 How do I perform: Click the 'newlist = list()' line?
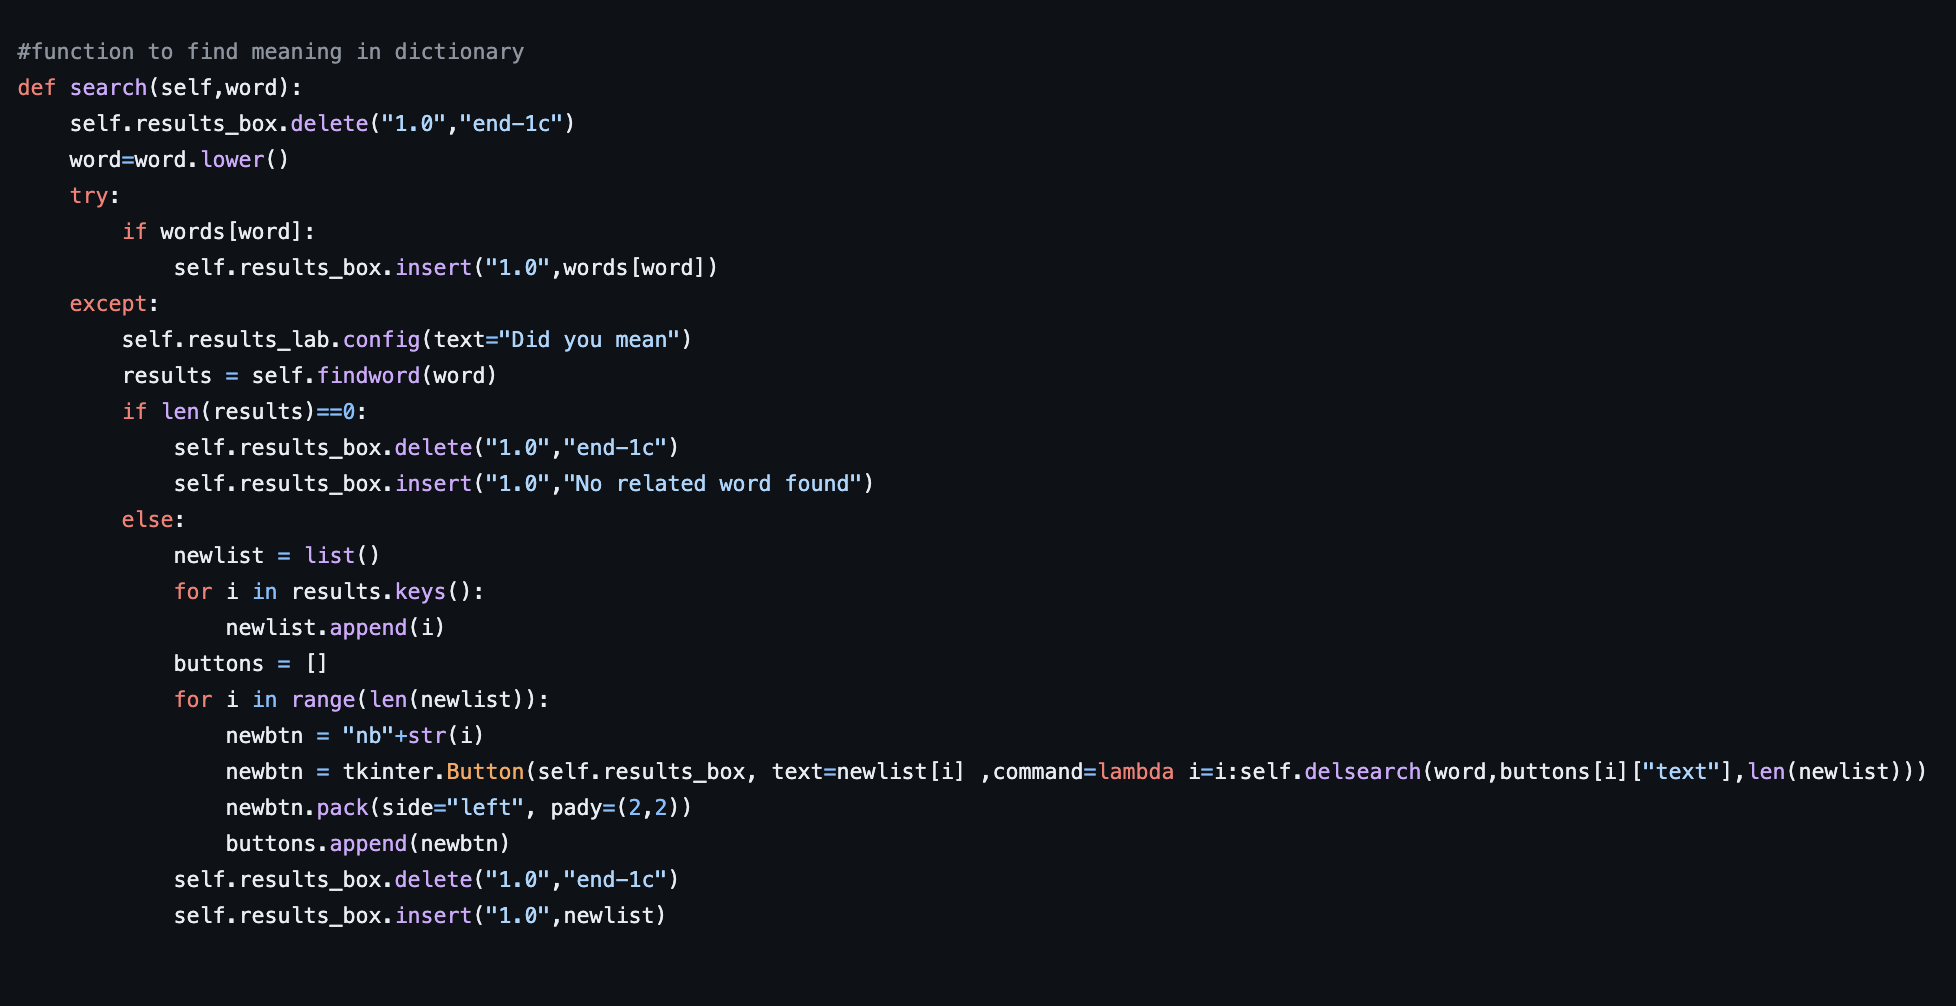276,556
